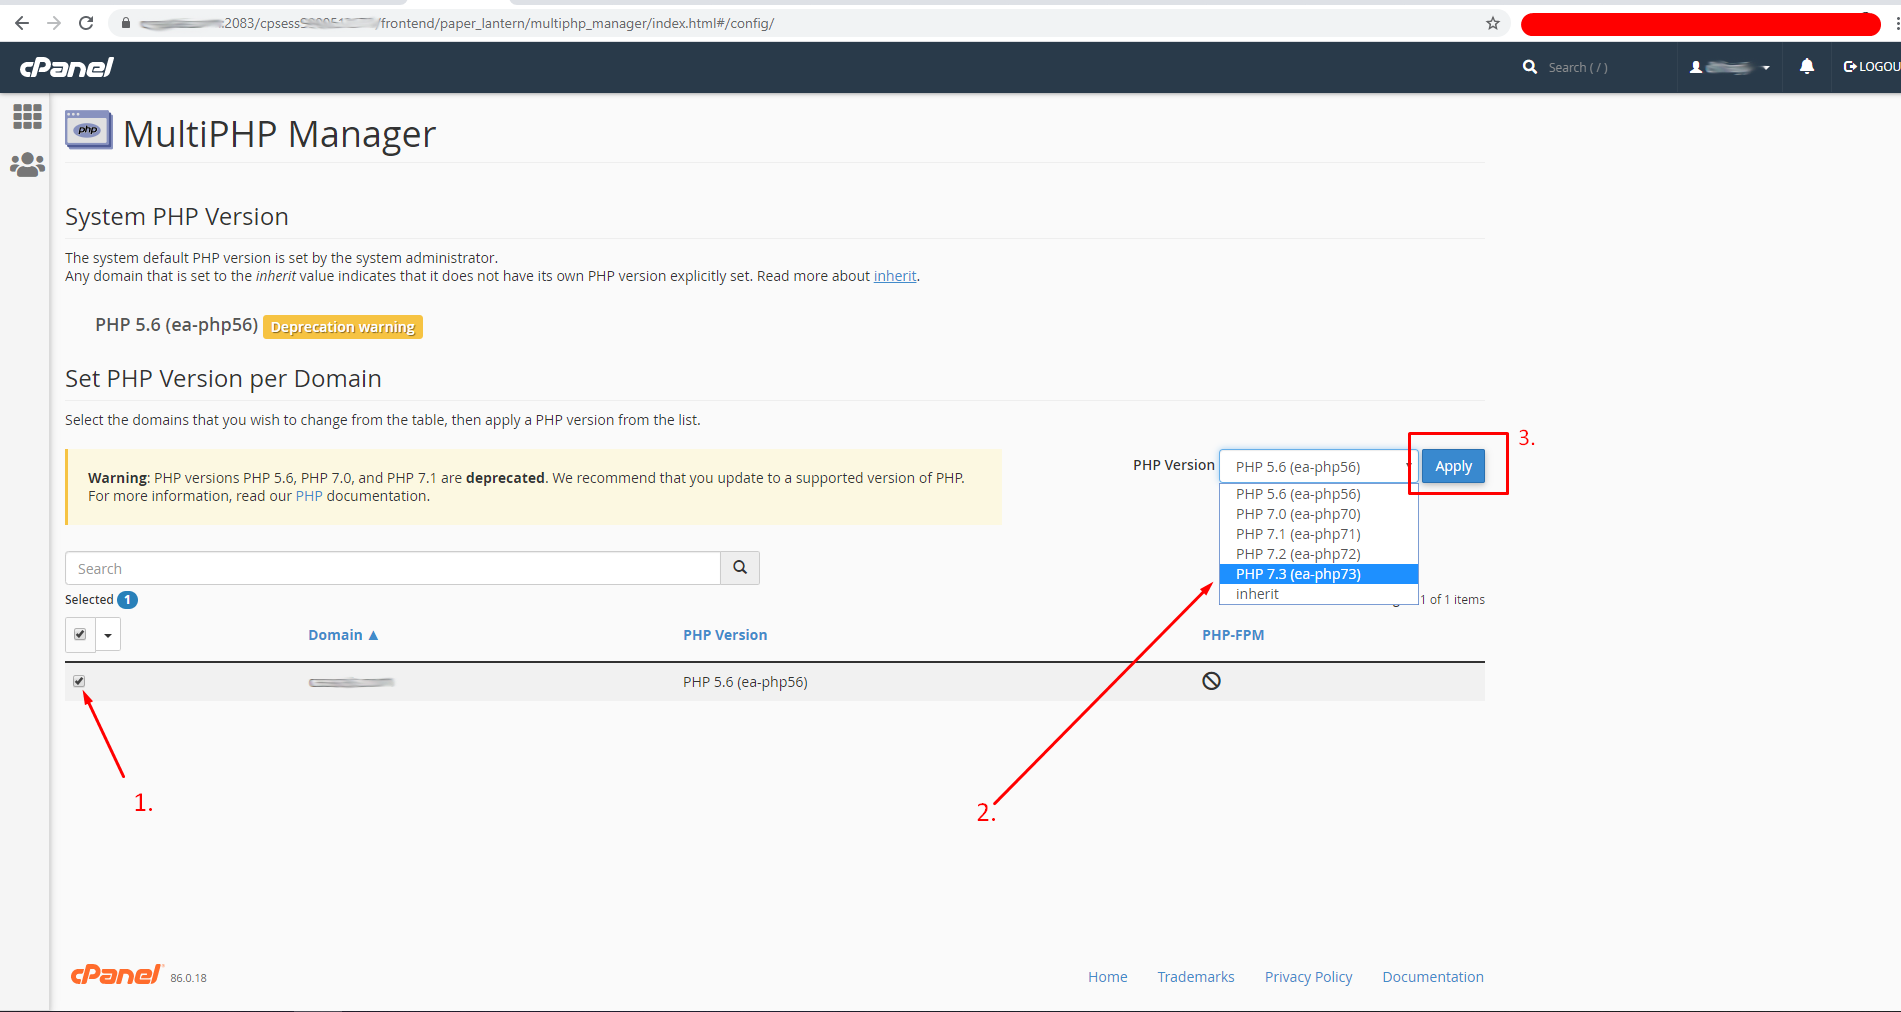1901x1012 pixels.
Task: Open the inherit documentation link
Action: (x=895, y=276)
